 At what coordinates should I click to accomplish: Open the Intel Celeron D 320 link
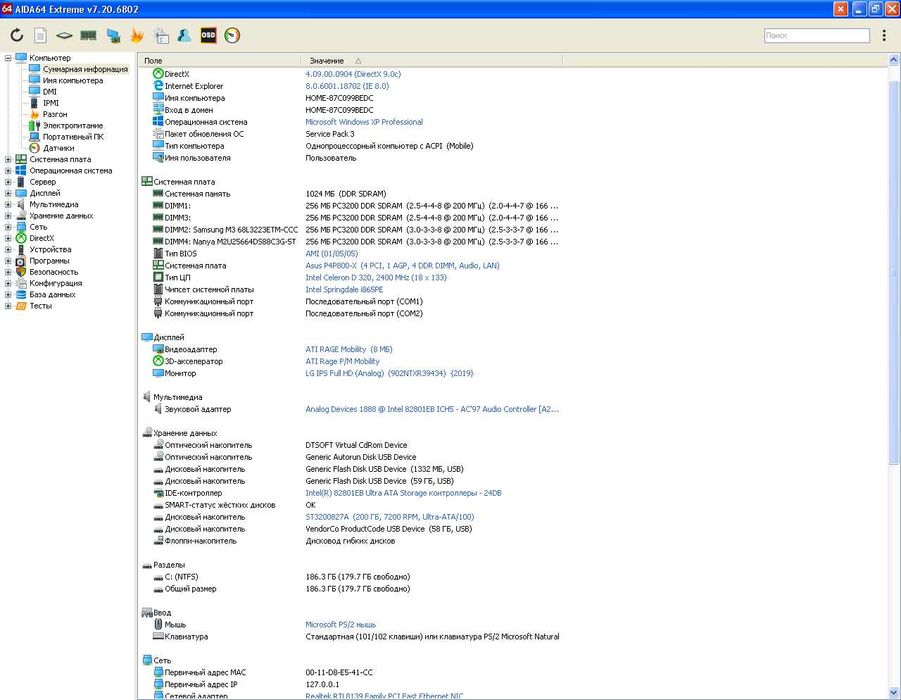[x=376, y=278]
